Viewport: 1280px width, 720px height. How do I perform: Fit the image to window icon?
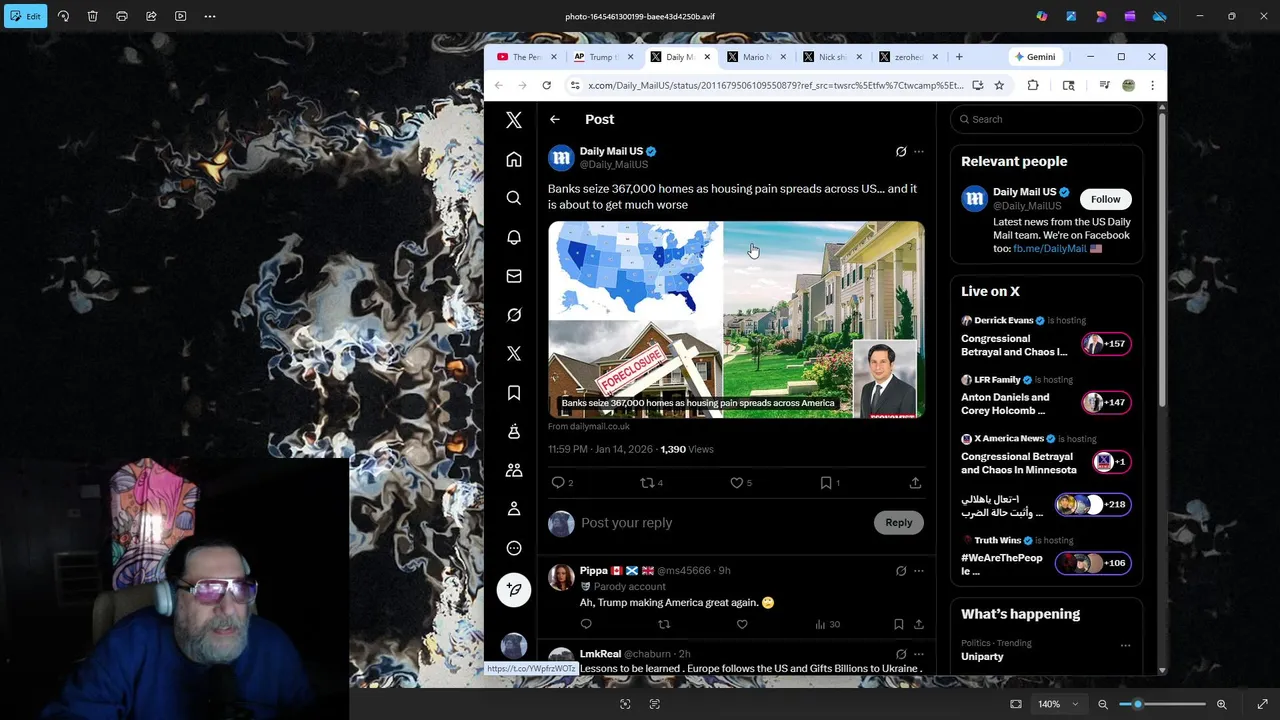coord(1016,704)
